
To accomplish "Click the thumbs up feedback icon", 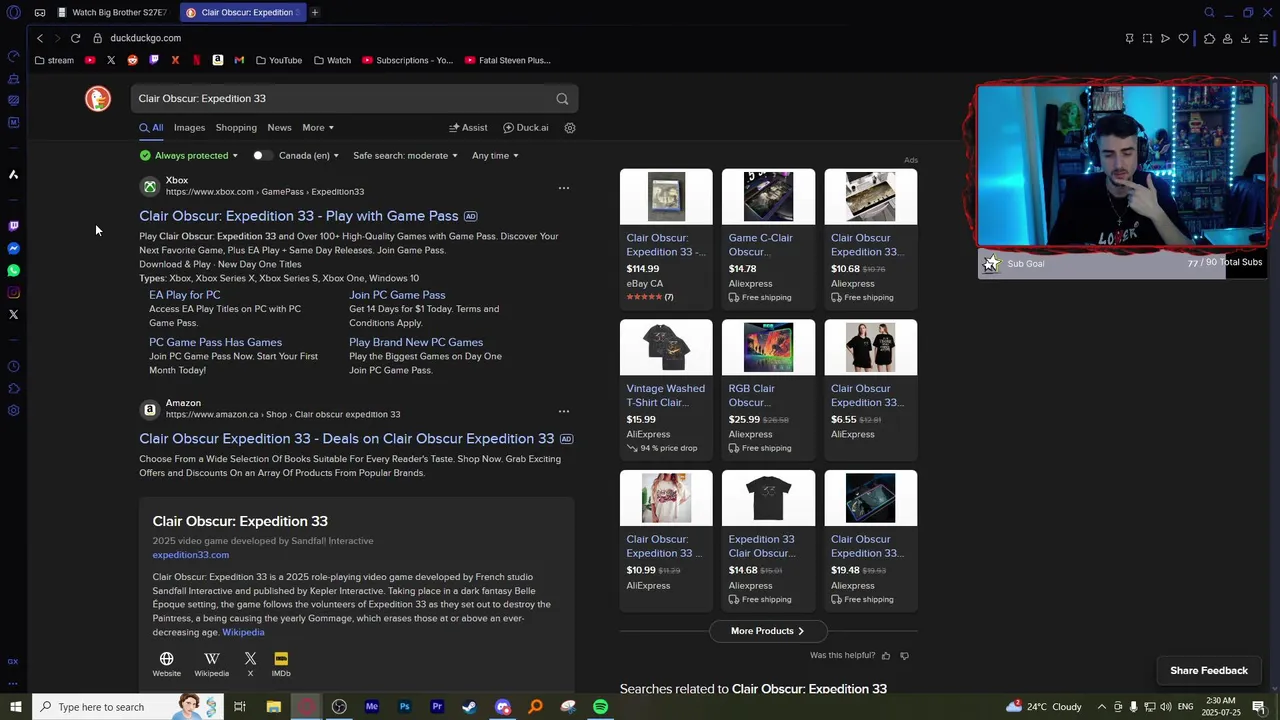I will coord(886,656).
